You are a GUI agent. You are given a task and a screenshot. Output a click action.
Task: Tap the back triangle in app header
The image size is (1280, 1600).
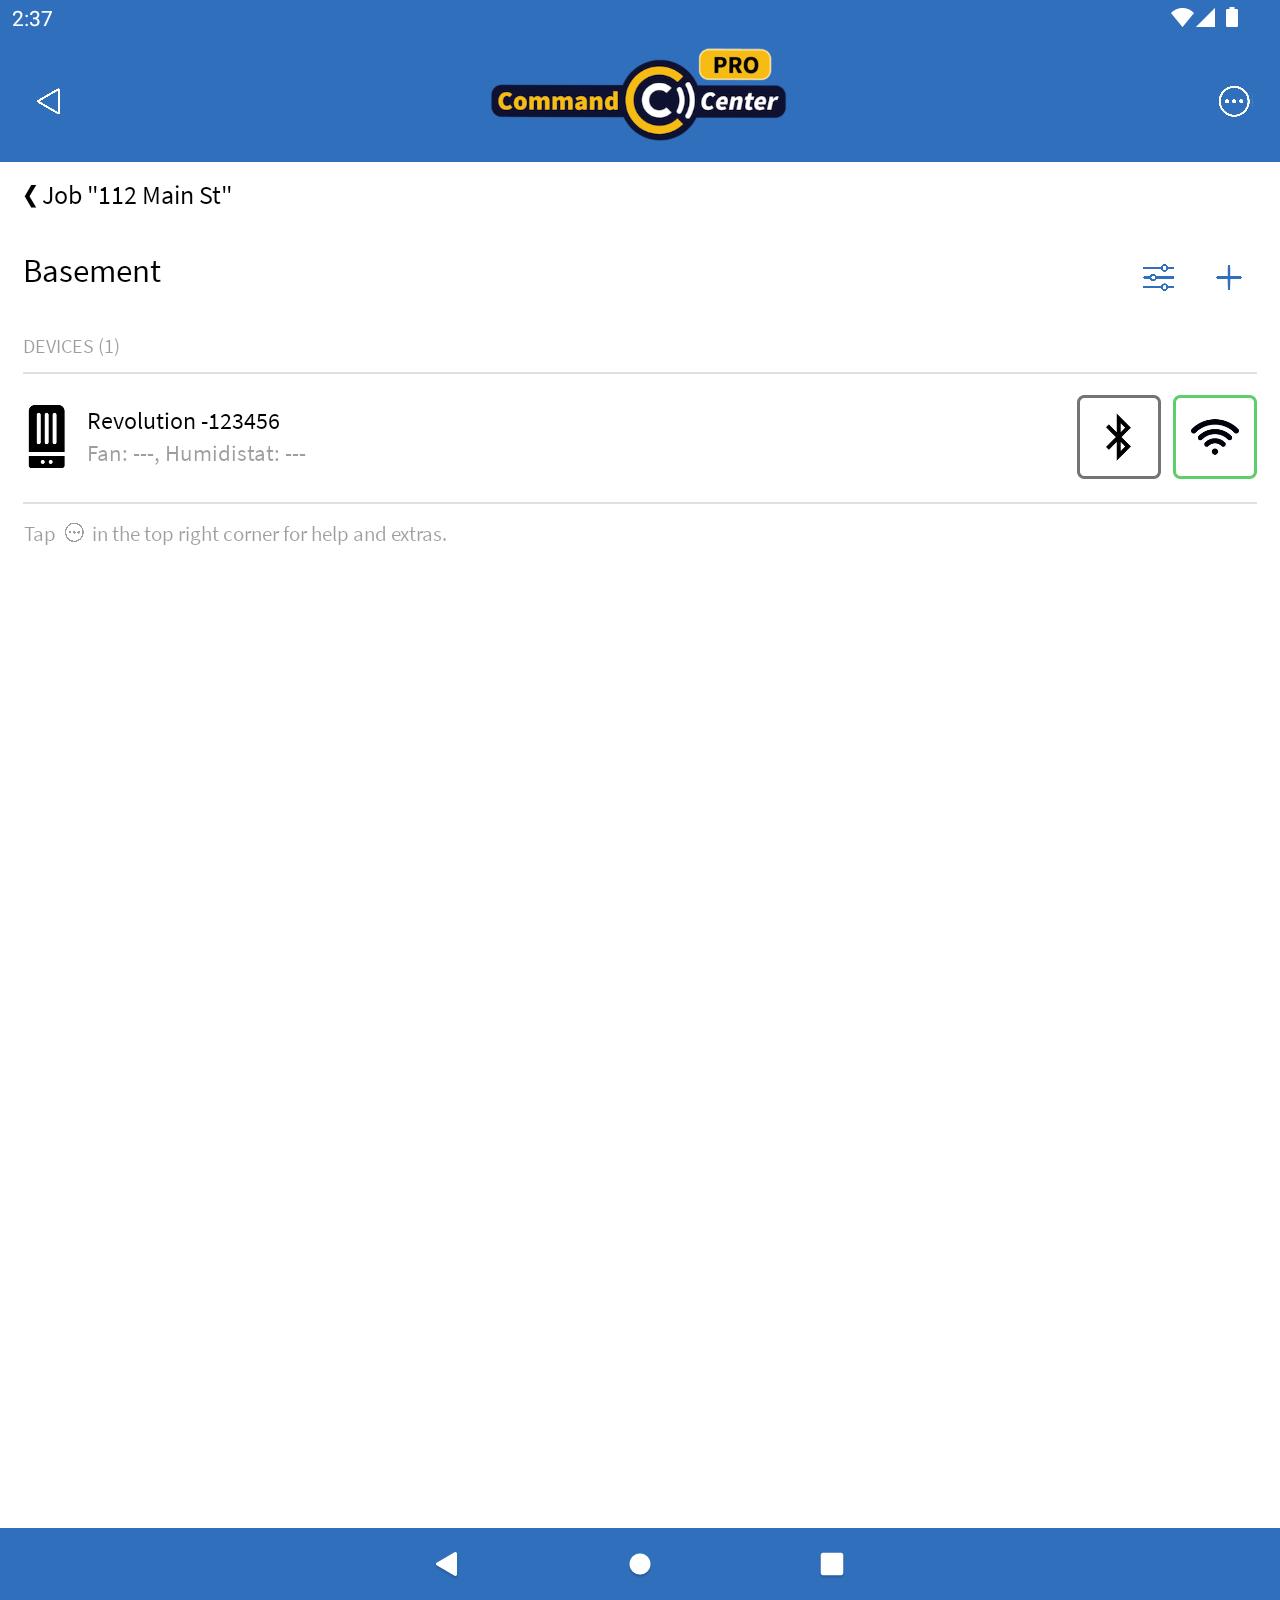pyautogui.click(x=49, y=101)
